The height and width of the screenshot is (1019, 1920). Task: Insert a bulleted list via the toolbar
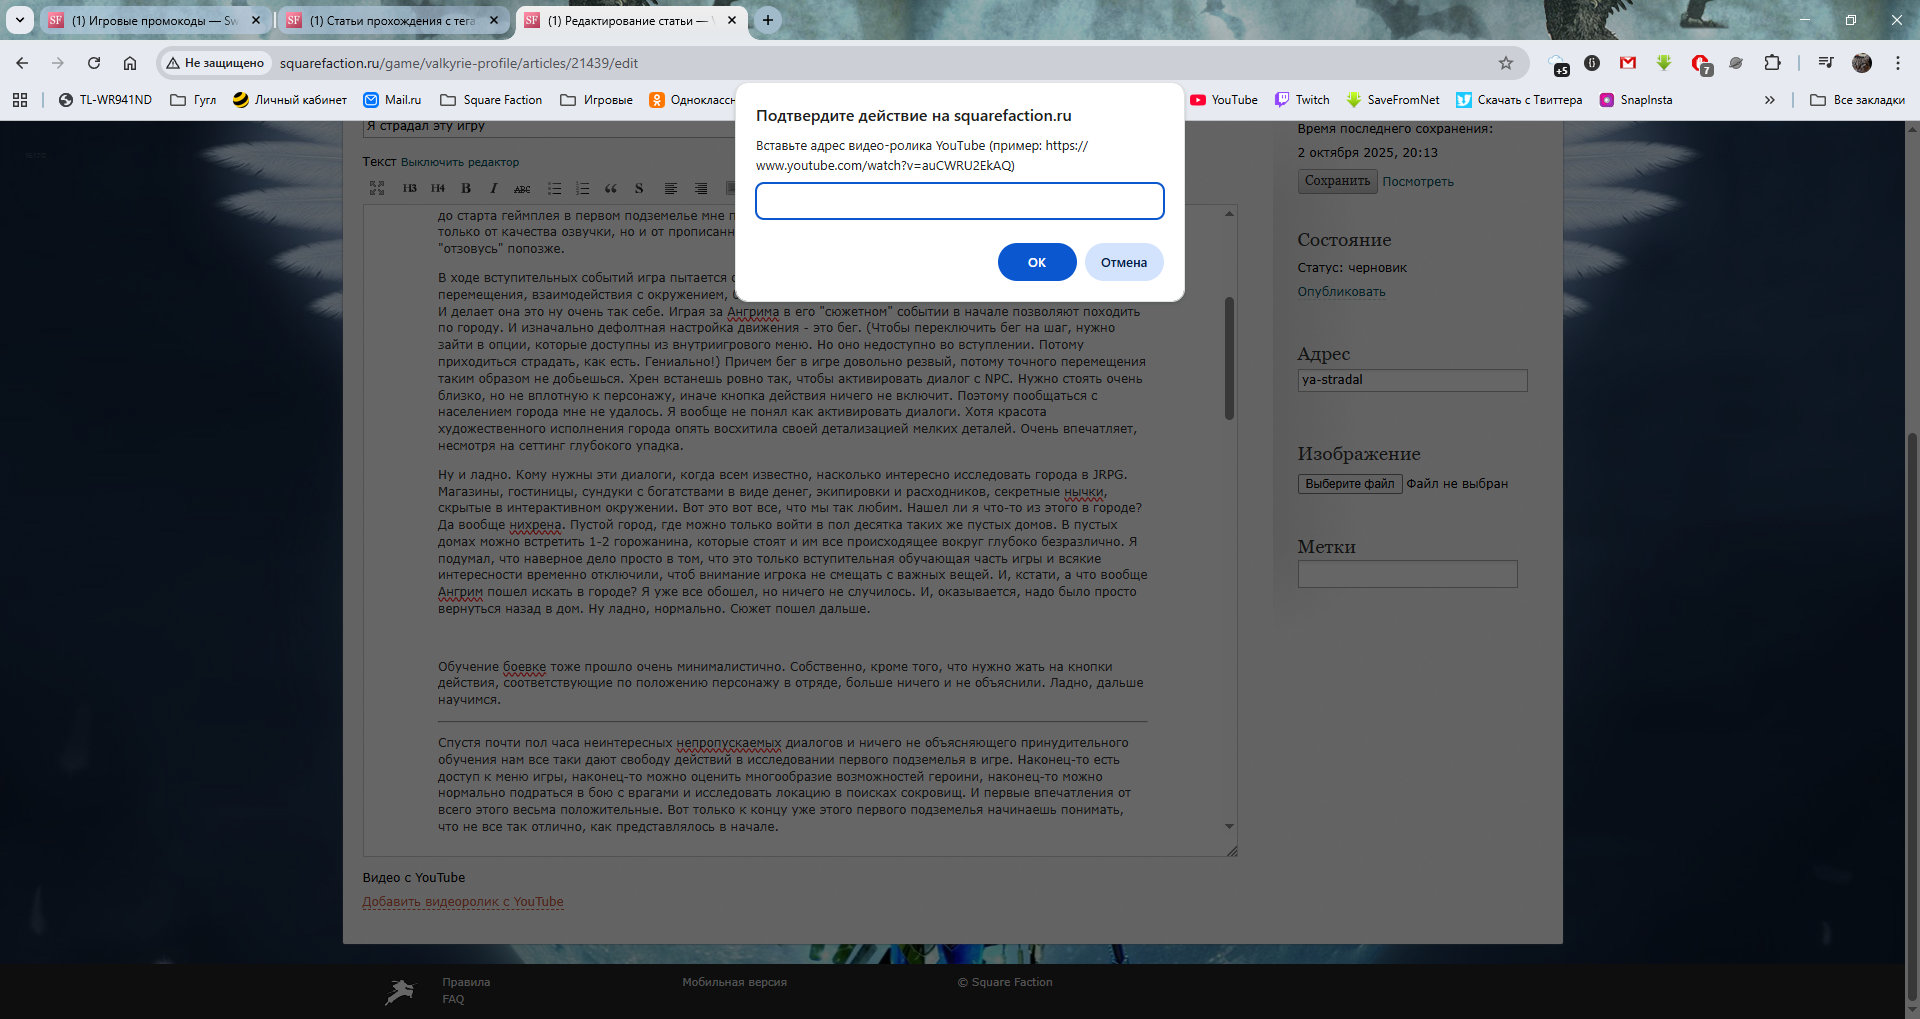pos(554,188)
